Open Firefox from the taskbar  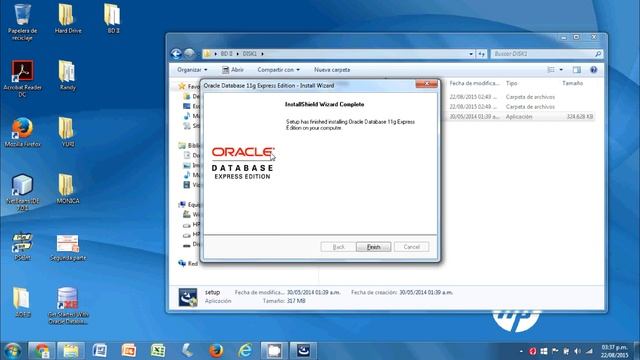click(x=216, y=351)
